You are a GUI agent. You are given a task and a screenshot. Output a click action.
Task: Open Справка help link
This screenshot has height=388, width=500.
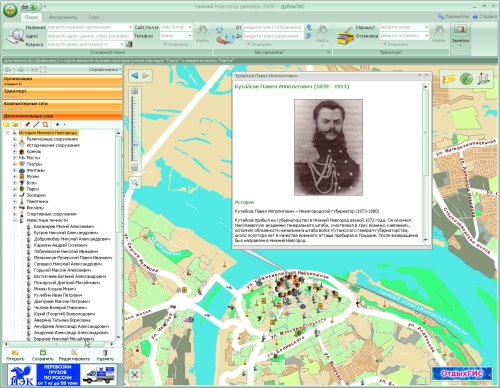(485, 16)
